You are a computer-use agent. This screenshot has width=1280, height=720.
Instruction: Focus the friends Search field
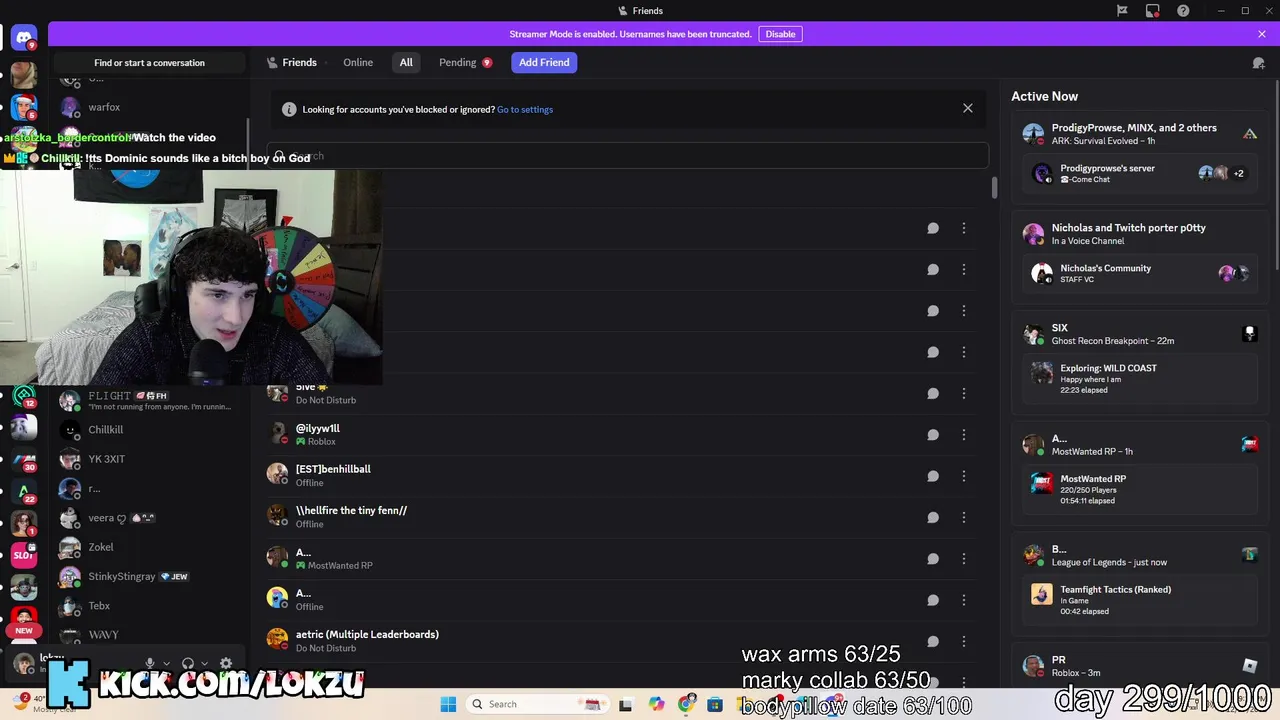[x=628, y=156]
